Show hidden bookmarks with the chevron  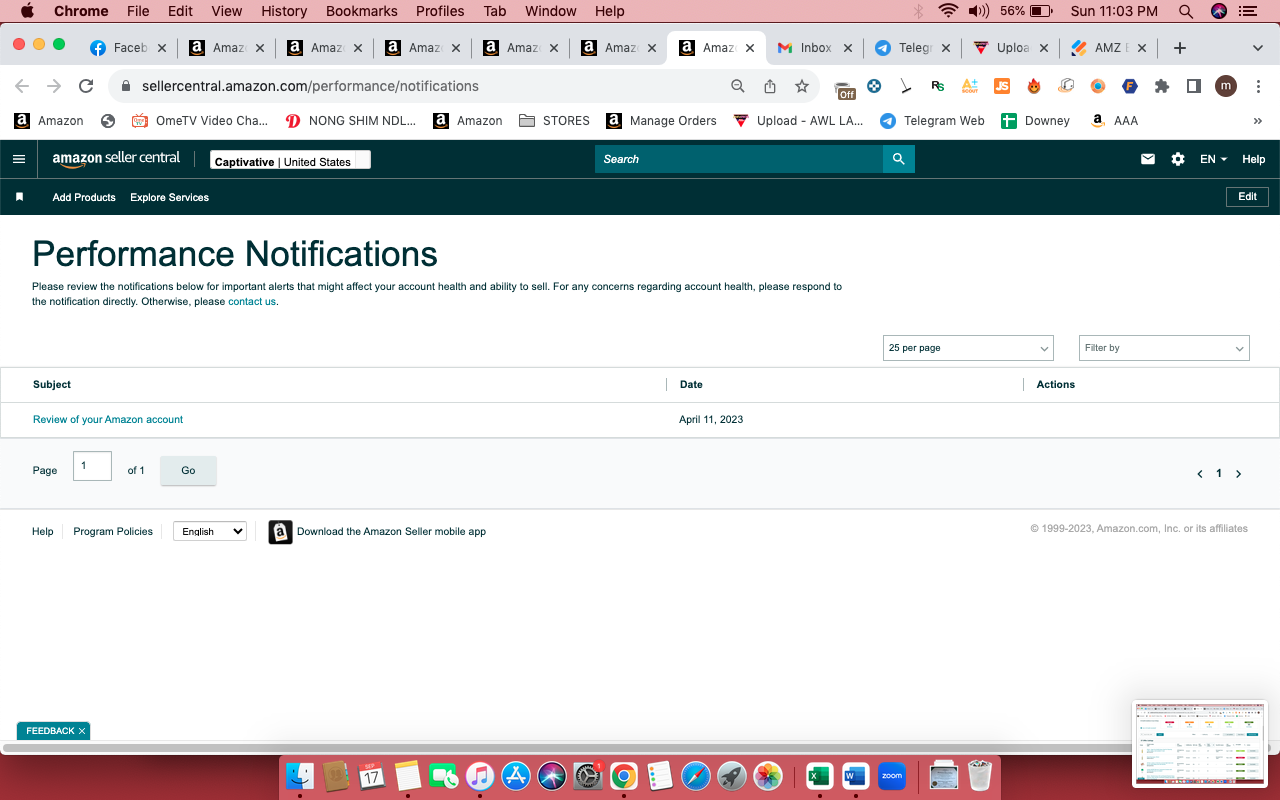[x=1257, y=121]
